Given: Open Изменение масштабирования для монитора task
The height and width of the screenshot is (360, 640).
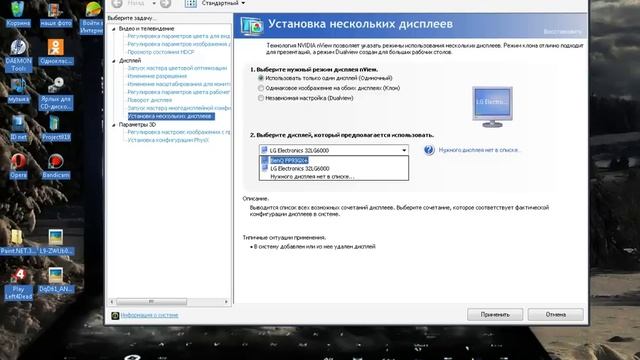Looking at the screenshot, I should coord(179,84).
